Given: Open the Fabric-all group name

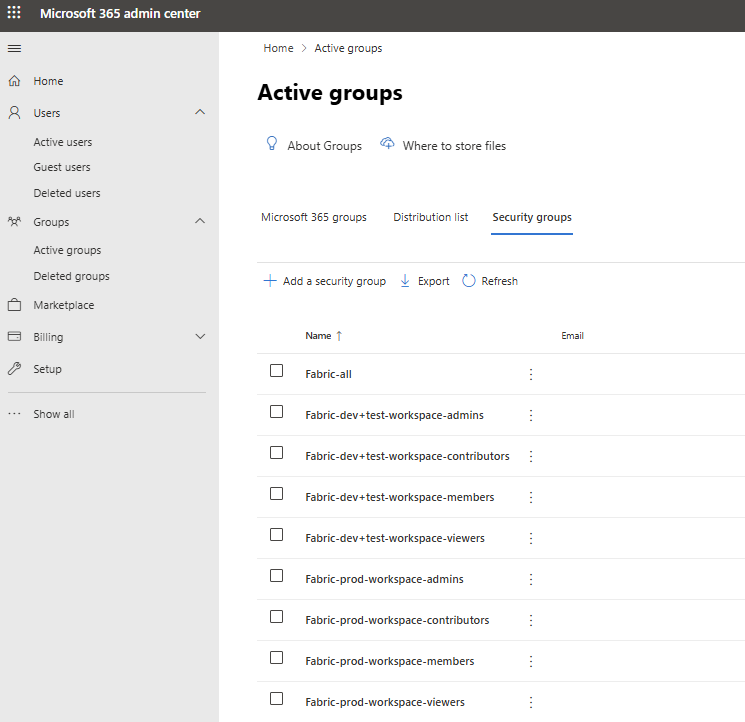Looking at the screenshot, I should 328,374.
